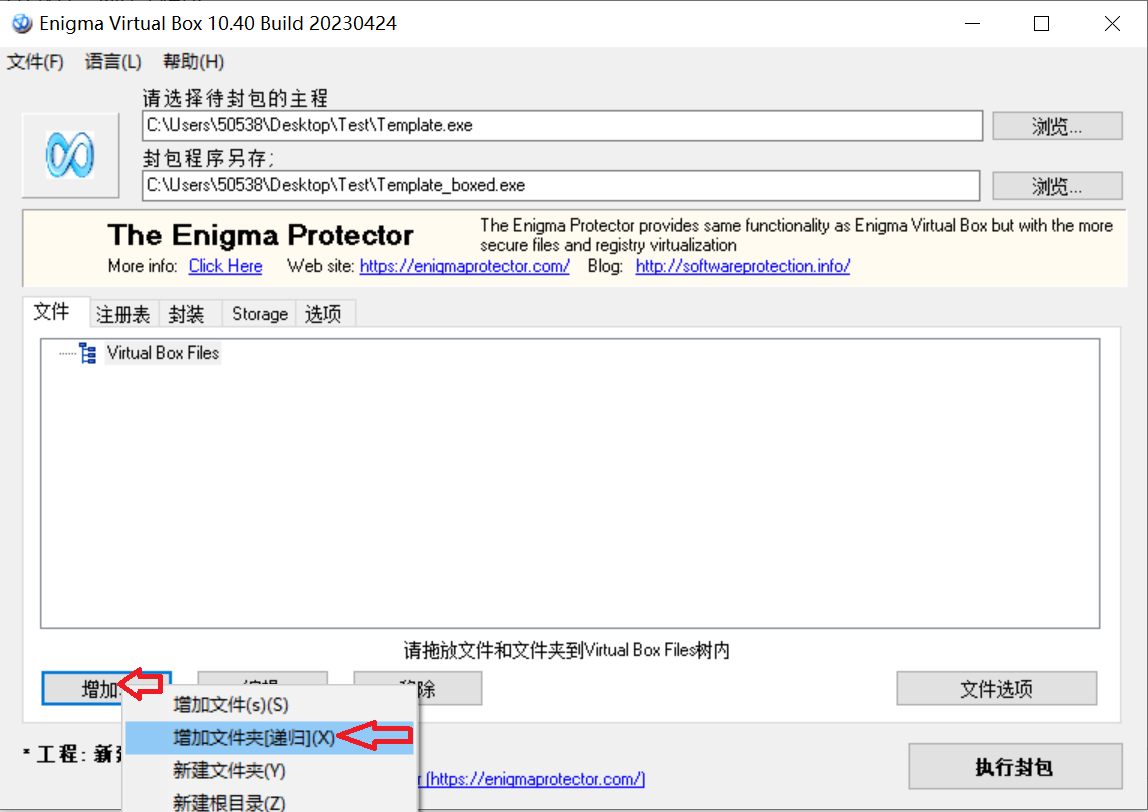Image resolution: width=1148 pixels, height=812 pixels.
Task: Open the 语言(L) menu
Action: coord(113,62)
